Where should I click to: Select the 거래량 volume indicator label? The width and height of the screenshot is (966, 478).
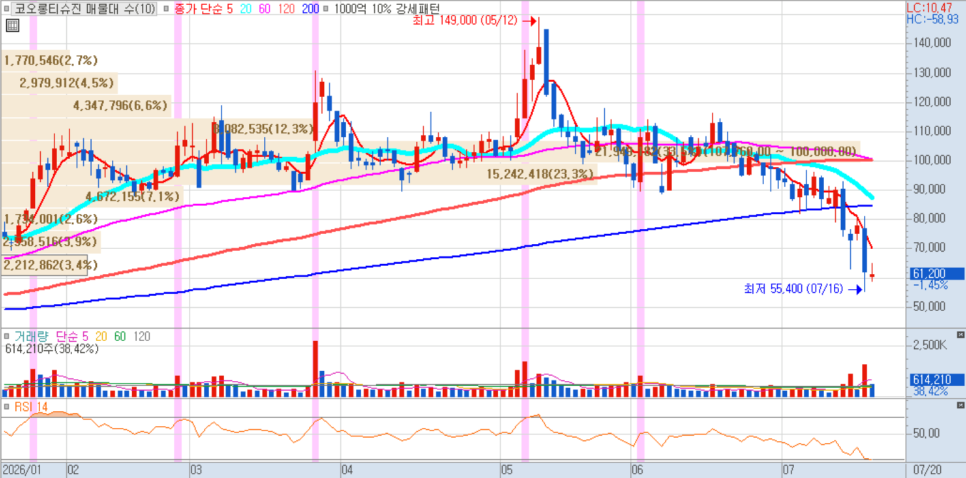coord(32,336)
